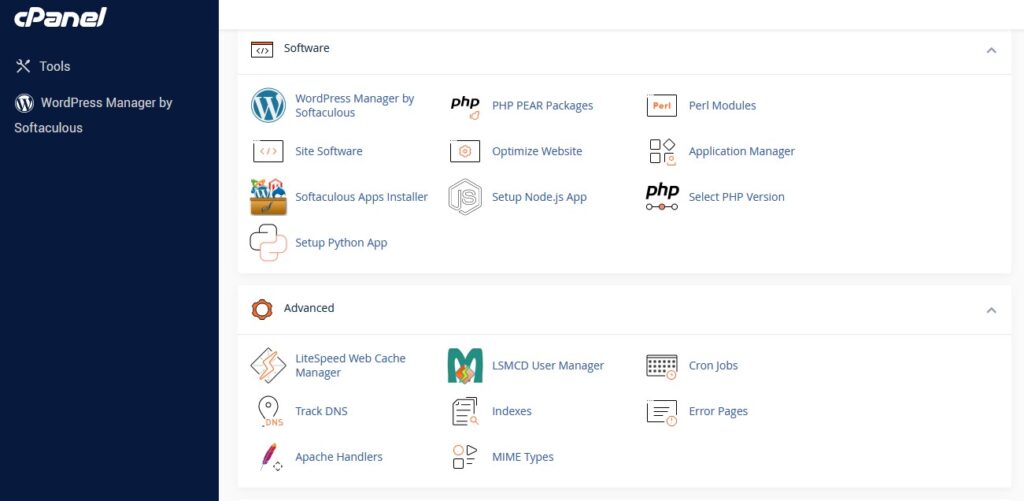Open the Setup Node.js App link
This screenshot has width=1024, height=501.
pyautogui.click(x=539, y=197)
